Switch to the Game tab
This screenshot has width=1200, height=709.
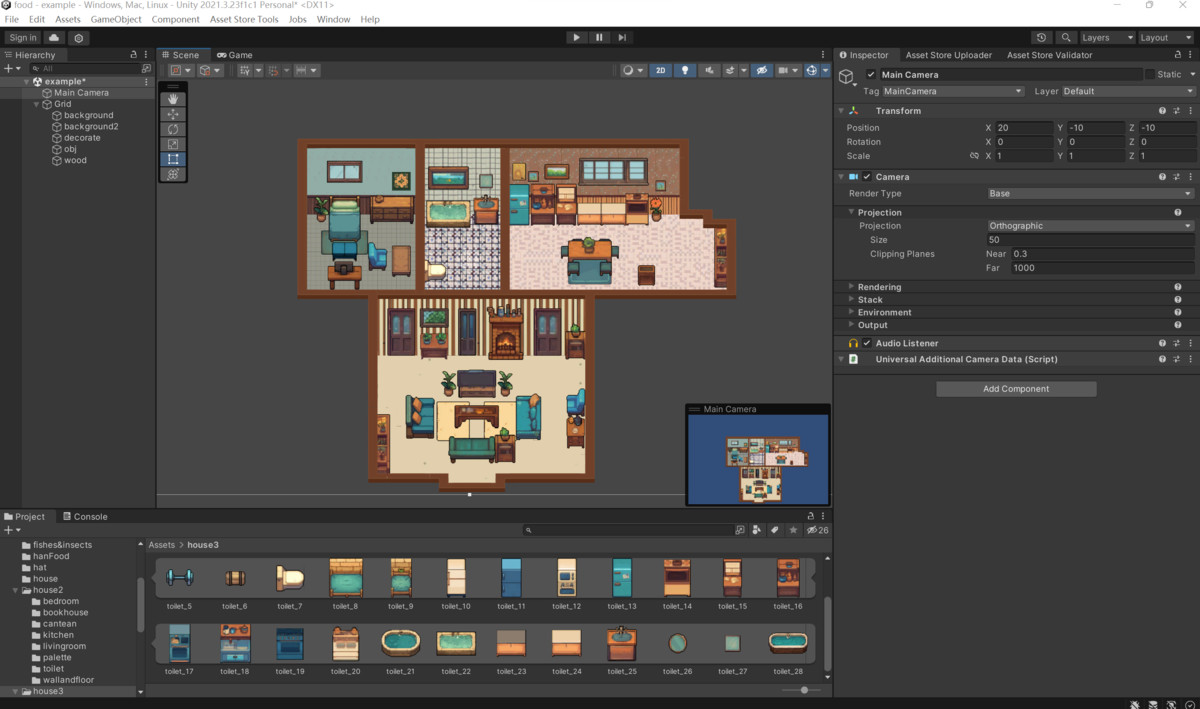[235, 55]
